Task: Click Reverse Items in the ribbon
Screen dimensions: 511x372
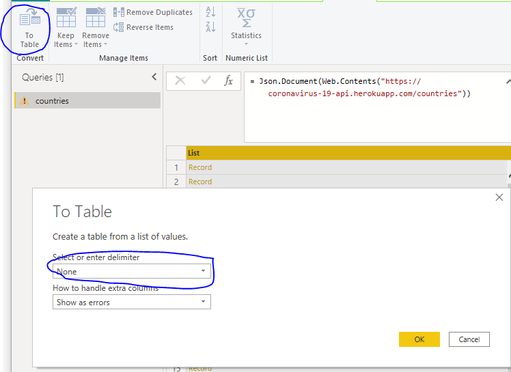Action: (x=143, y=27)
